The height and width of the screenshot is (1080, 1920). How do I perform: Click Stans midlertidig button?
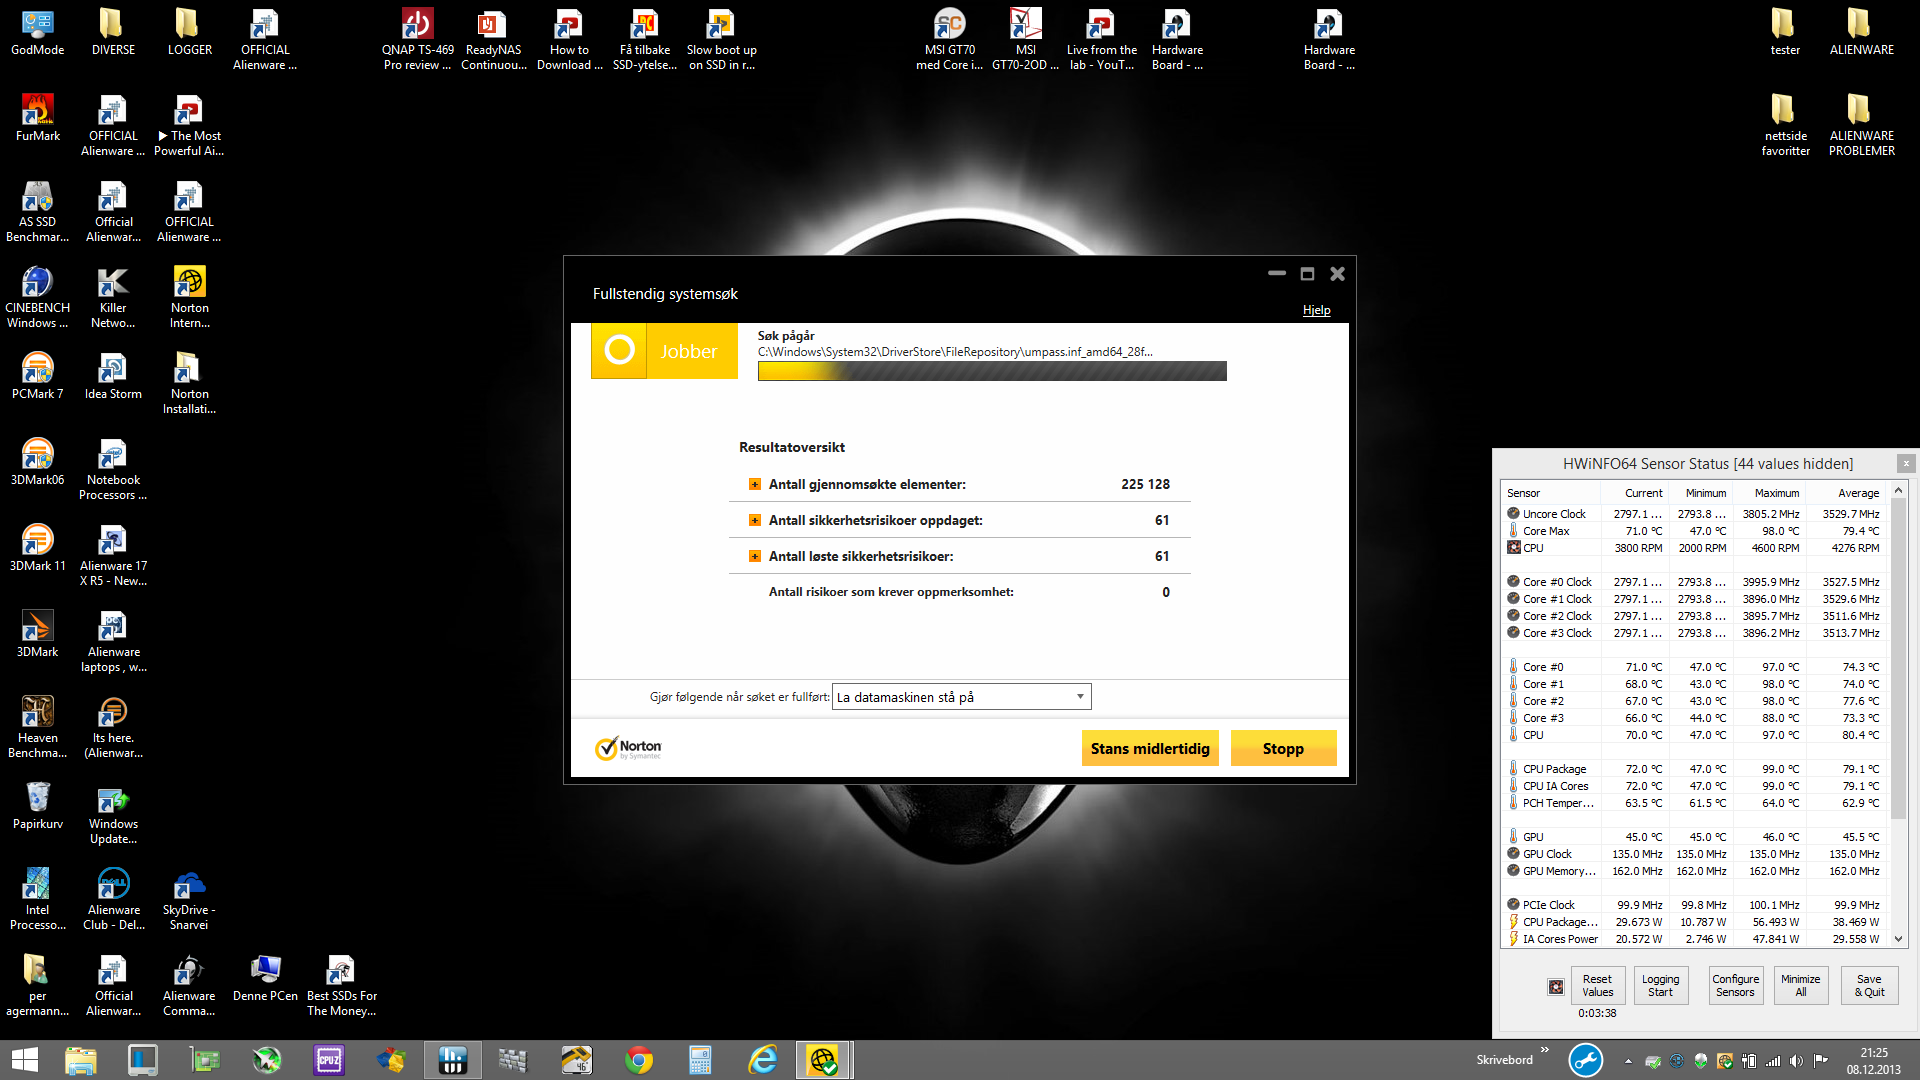(1150, 748)
